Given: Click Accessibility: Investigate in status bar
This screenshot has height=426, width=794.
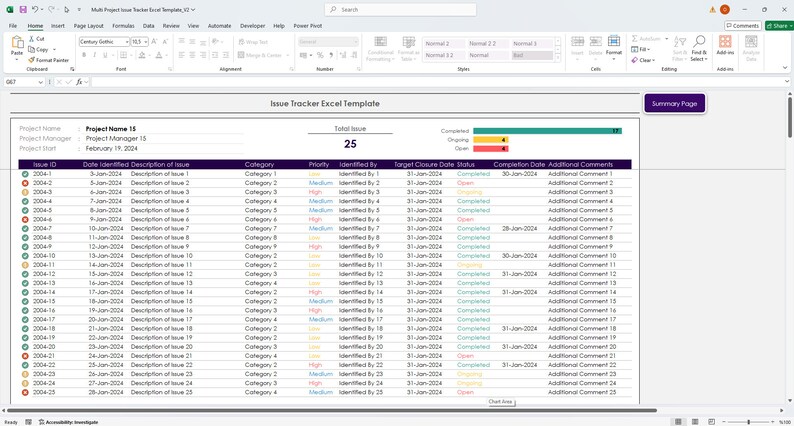Looking at the screenshot, I should coord(68,422).
